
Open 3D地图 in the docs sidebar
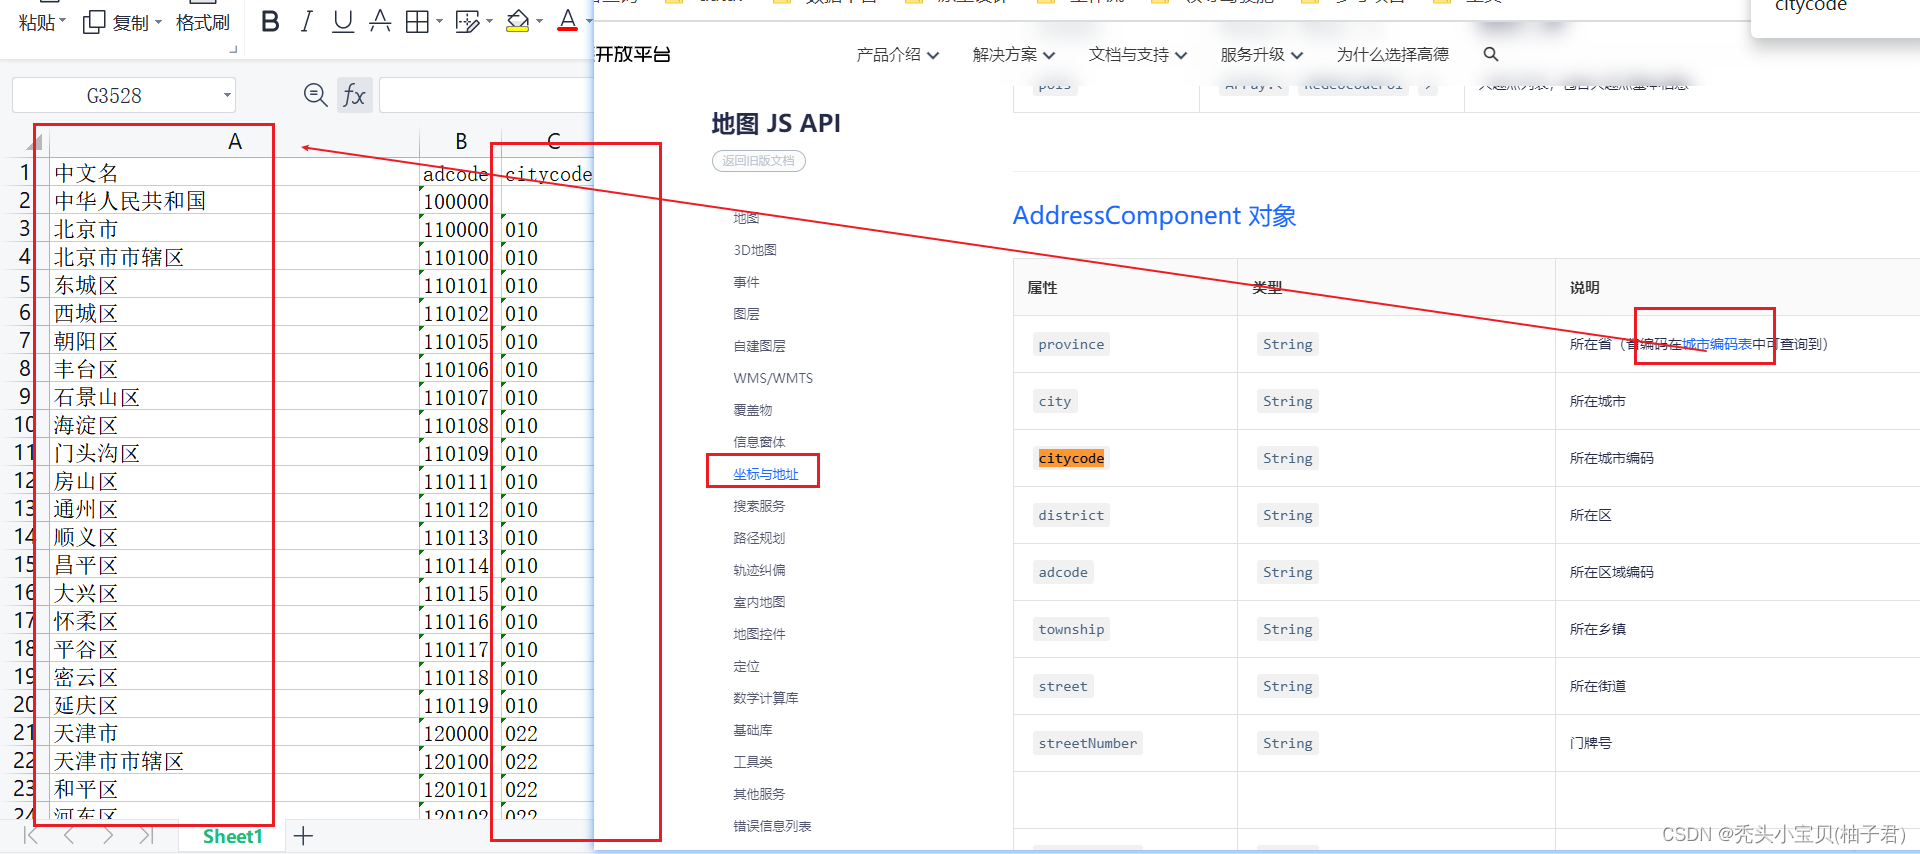[755, 250]
